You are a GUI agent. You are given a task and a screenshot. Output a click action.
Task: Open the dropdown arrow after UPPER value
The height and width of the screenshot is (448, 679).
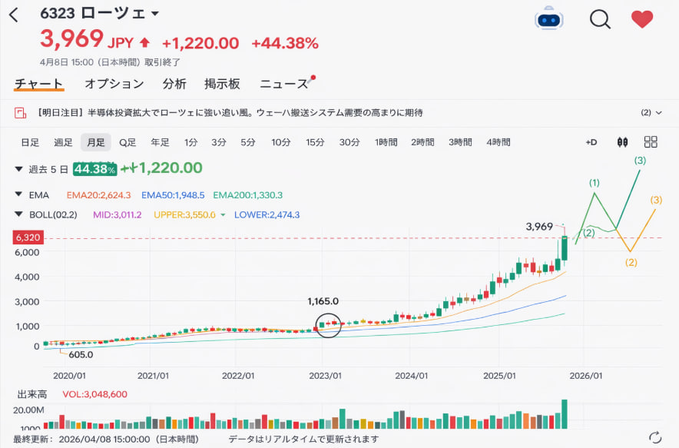[223, 215]
